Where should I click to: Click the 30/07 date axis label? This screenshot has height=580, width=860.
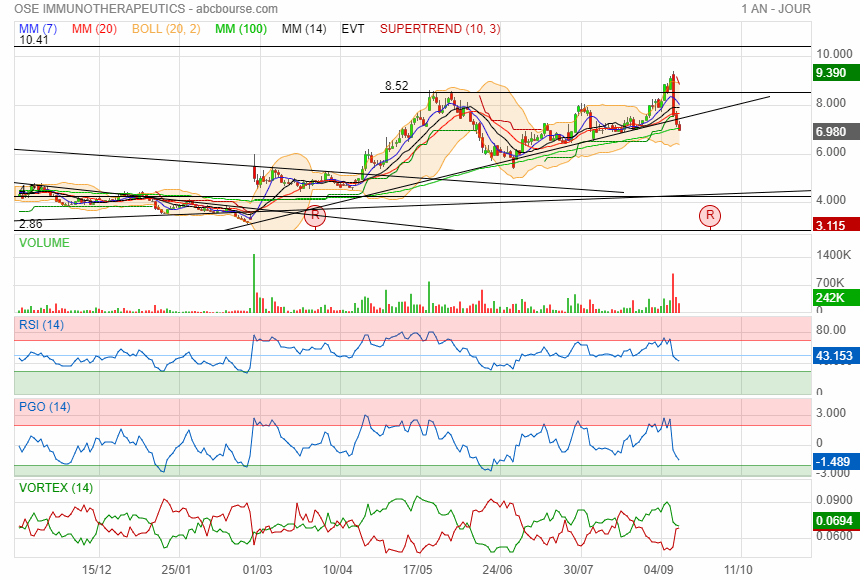coord(578,570)
